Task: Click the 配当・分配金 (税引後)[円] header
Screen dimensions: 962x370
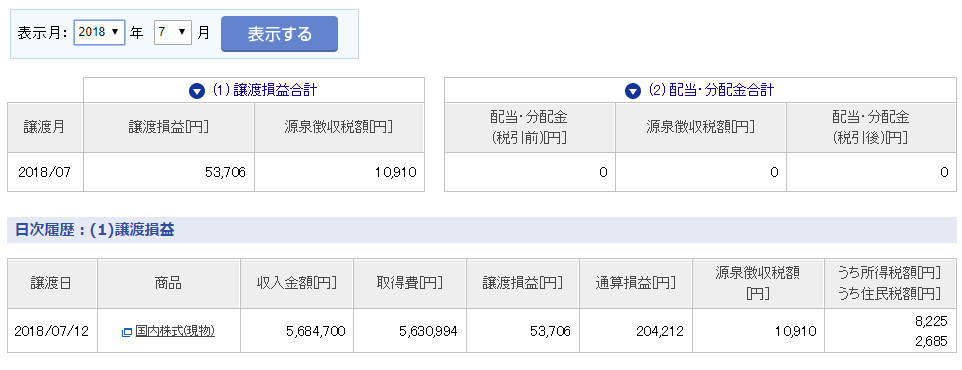Action: click(x=871, y=127)
